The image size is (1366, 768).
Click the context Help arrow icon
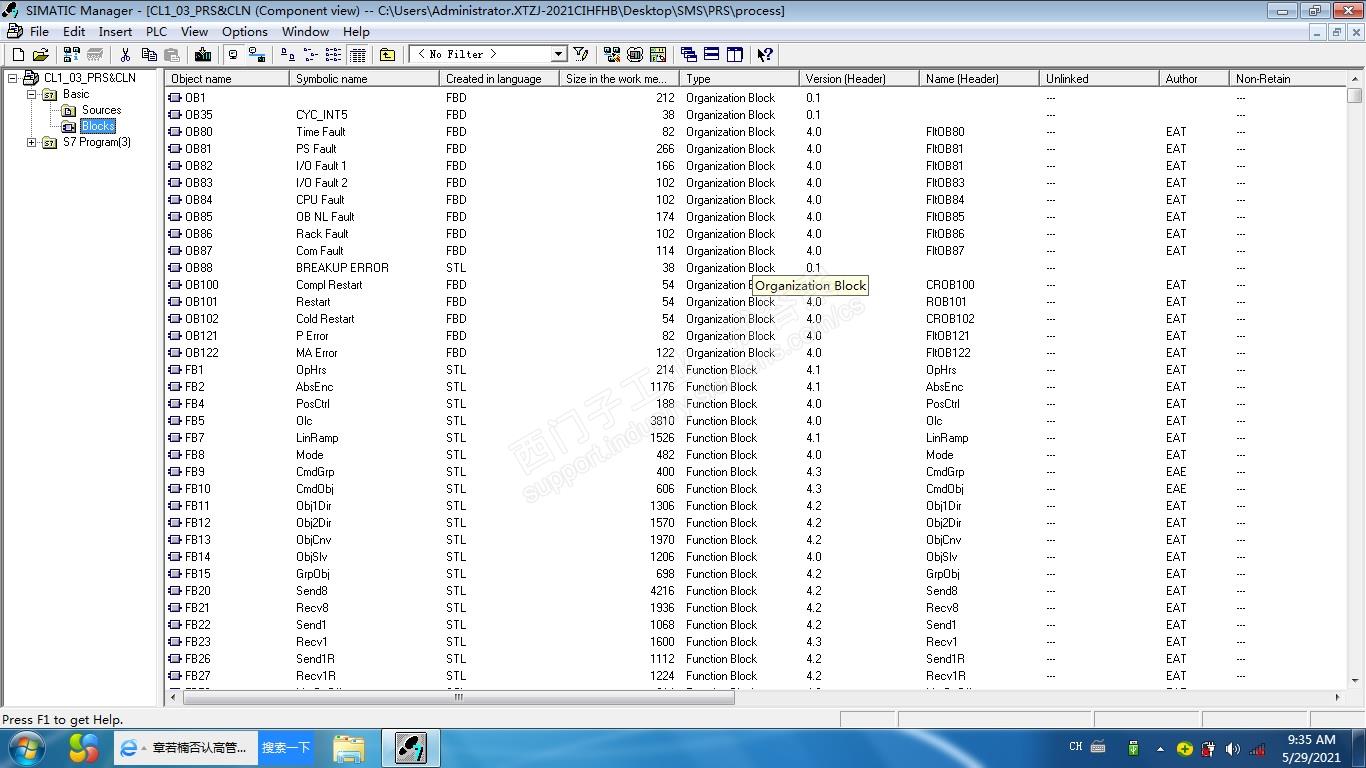pos(765,55)
